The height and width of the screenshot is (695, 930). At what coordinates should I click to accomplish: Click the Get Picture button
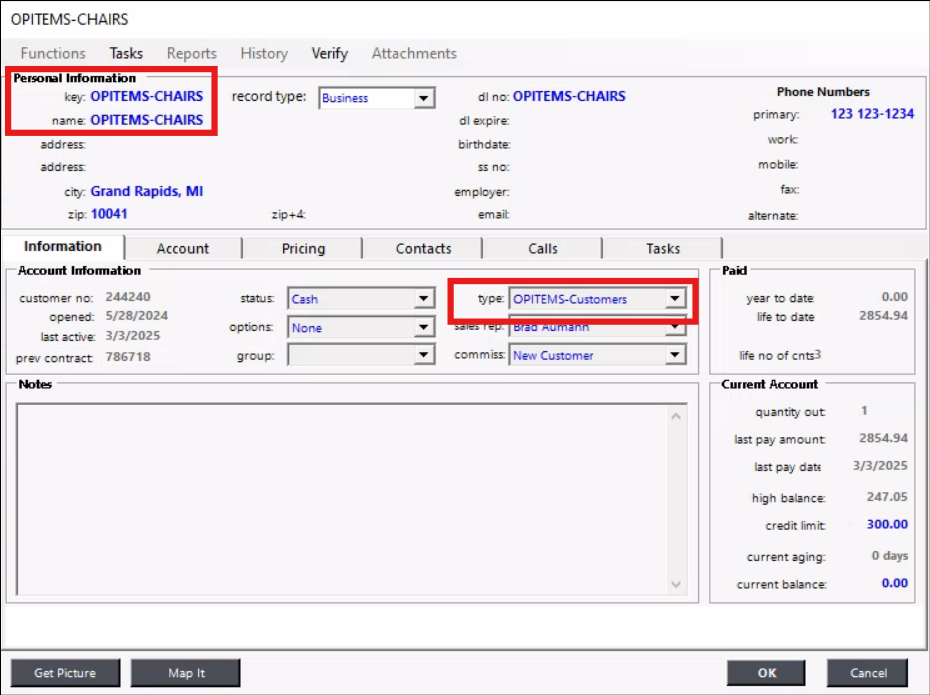click(x=65, y=673)
